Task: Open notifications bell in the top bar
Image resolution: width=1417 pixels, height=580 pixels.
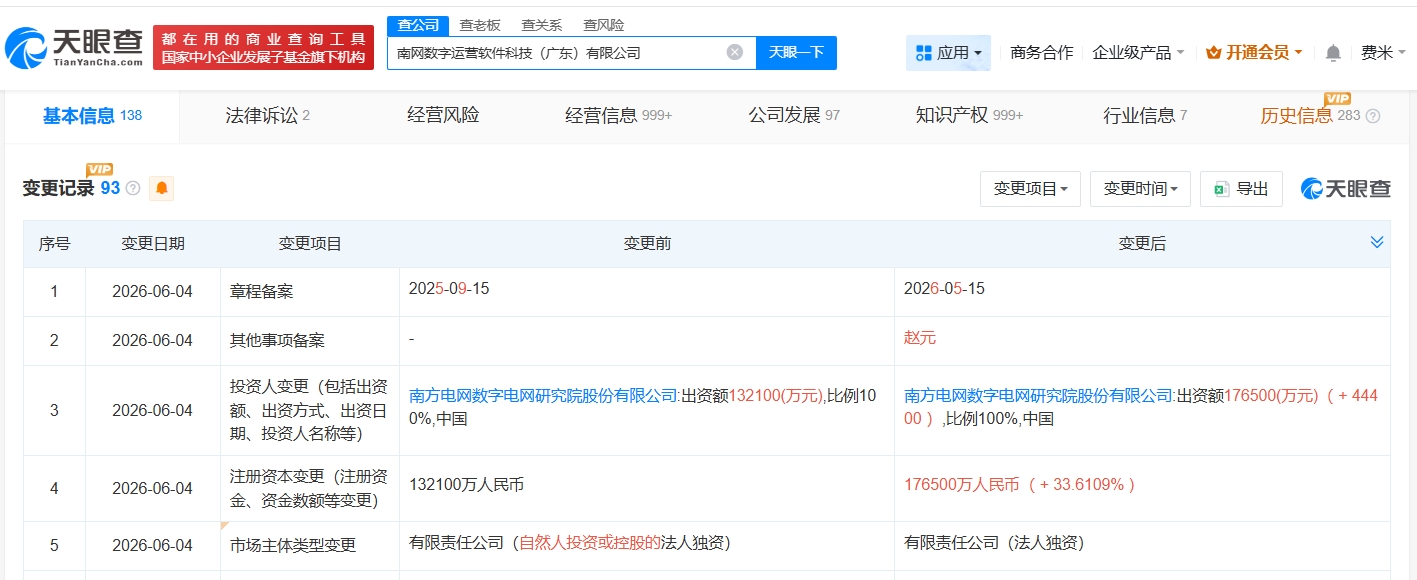Action: point(1333,52)
